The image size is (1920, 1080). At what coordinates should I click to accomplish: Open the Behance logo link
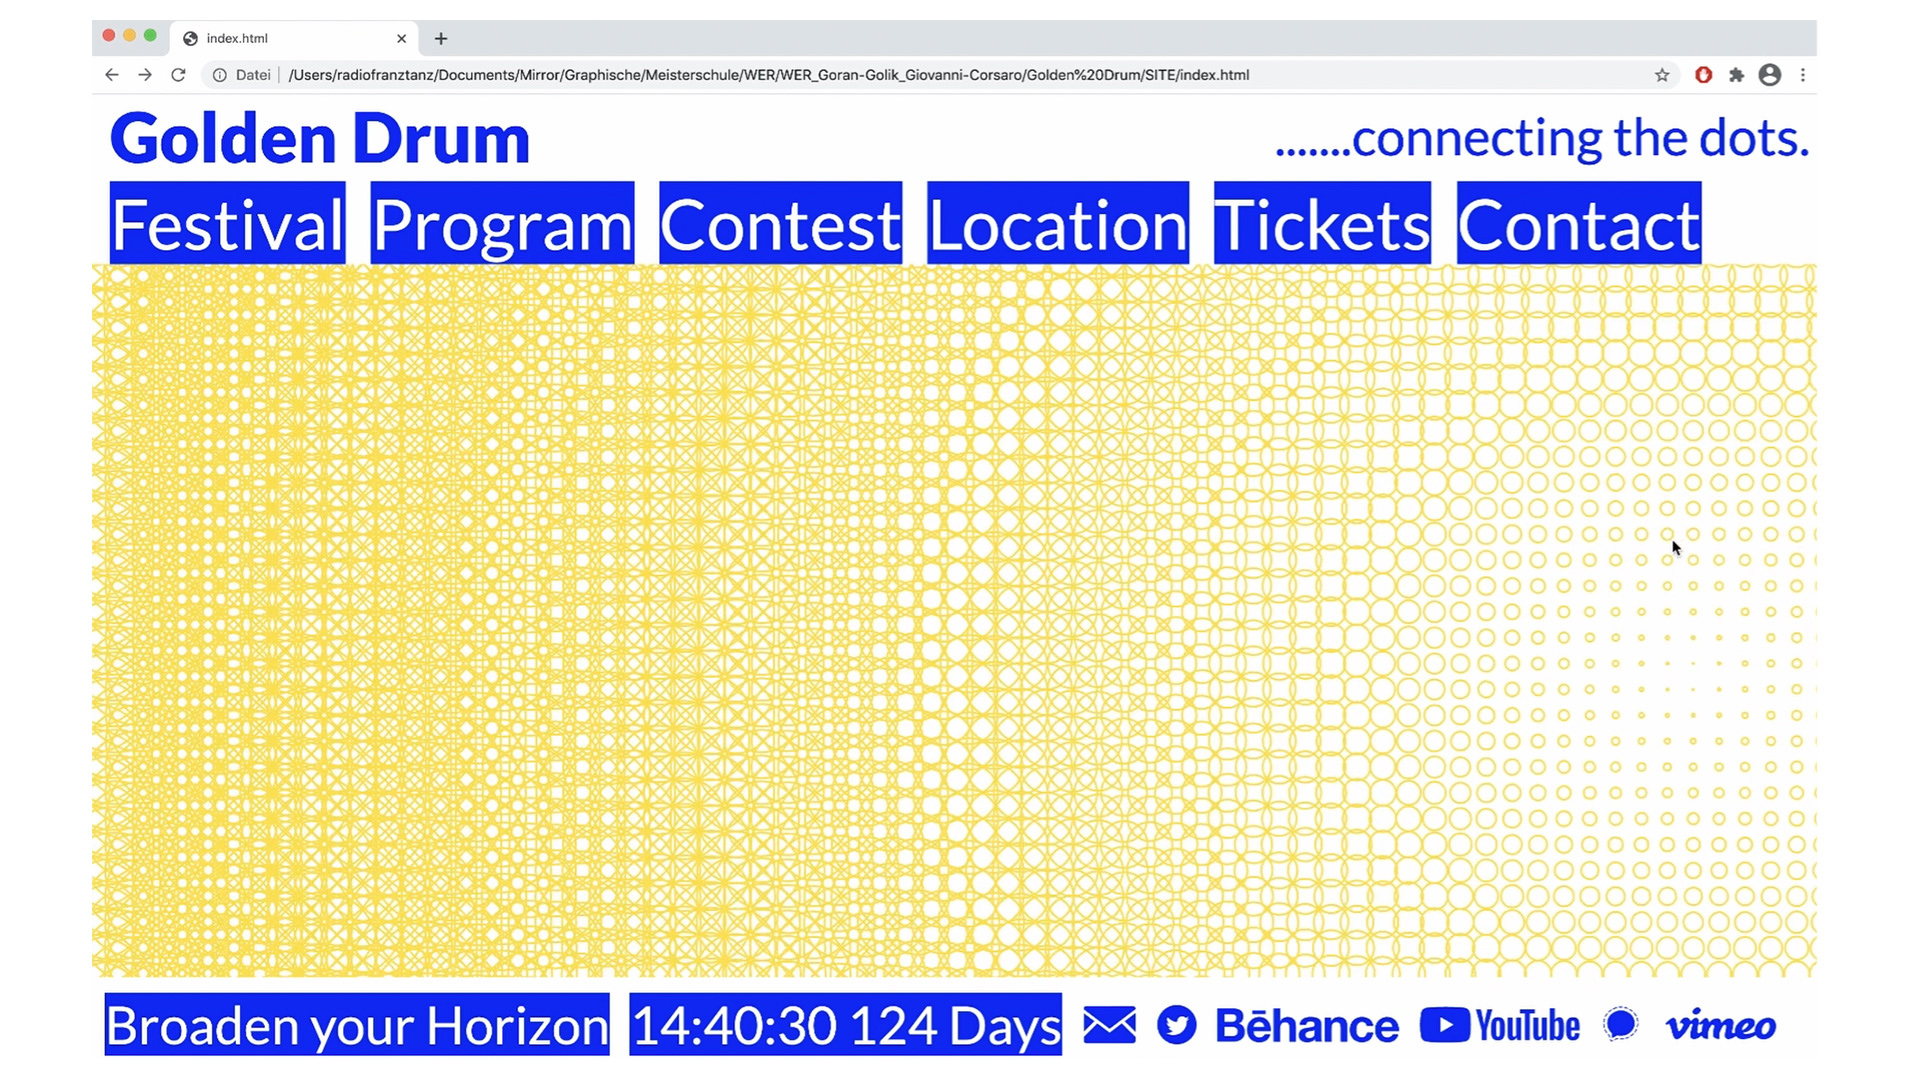click(1307, 1026)
